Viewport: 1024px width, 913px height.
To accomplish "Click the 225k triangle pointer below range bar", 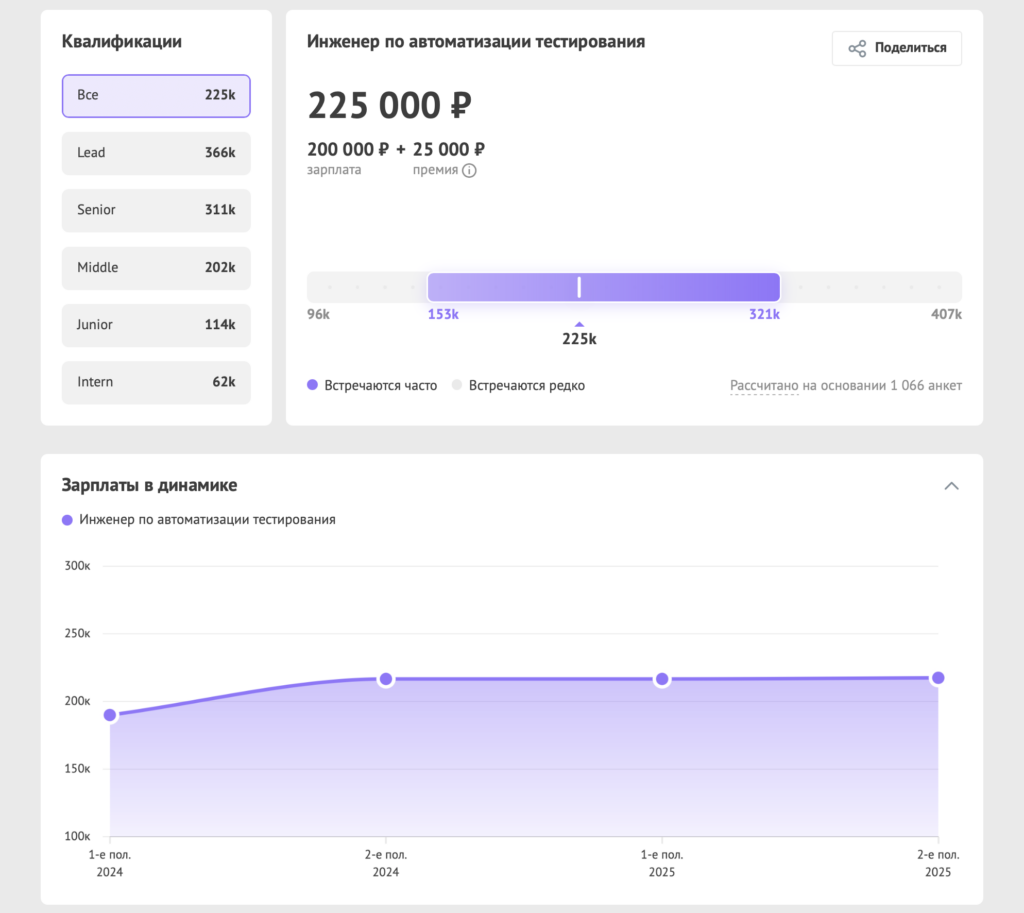I will pos(579,324).
